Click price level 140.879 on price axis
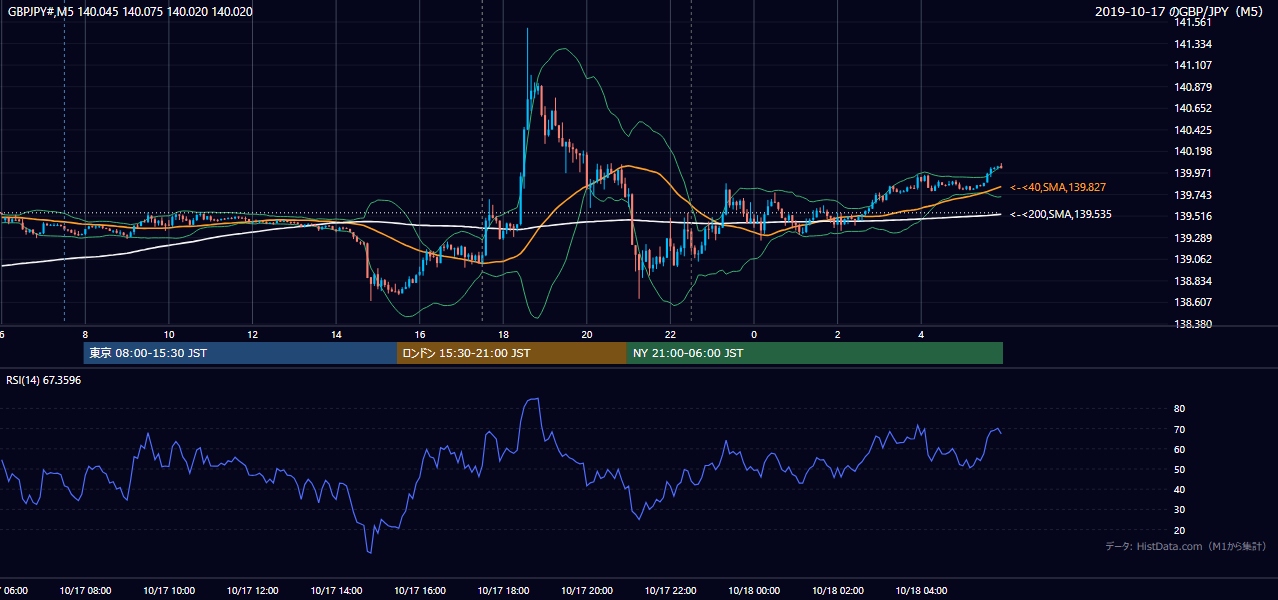The width and height of the screenshot is (1278, 600). (1194, 87)
